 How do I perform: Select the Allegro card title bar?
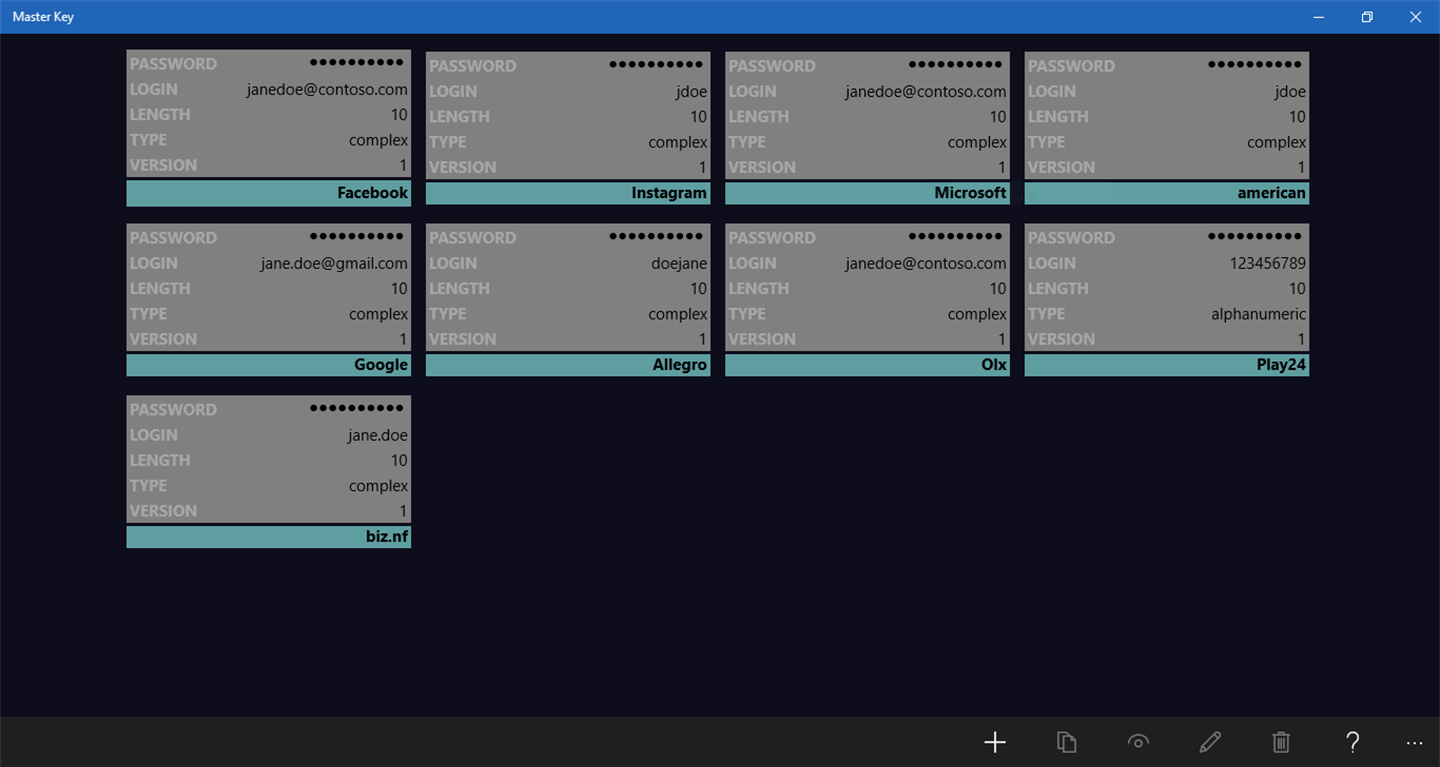pos(568,365)
